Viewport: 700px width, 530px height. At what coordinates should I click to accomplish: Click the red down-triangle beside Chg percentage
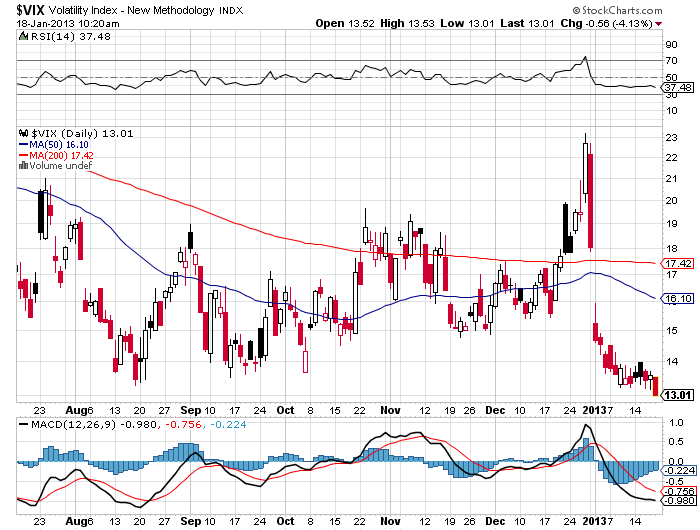pyautogui.click(x=659, y=24)
